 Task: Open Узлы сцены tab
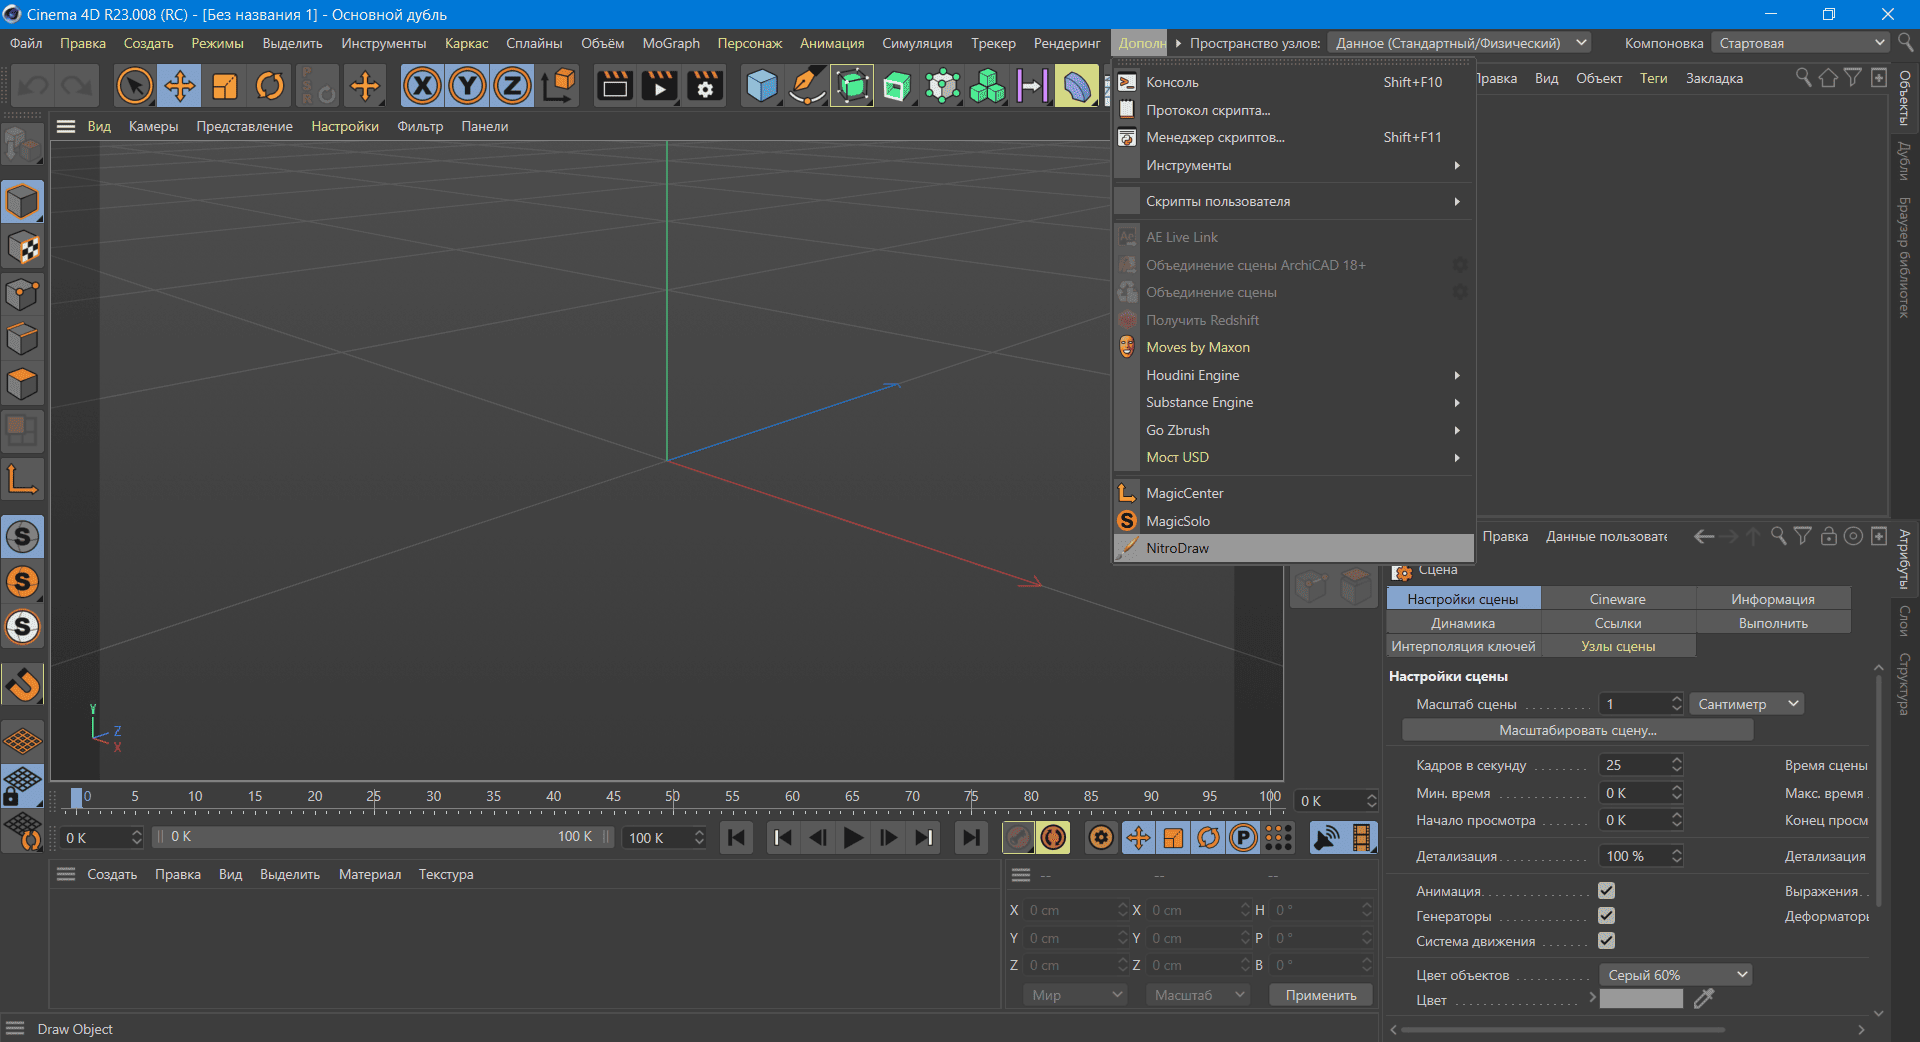[x=1617, y=646]
